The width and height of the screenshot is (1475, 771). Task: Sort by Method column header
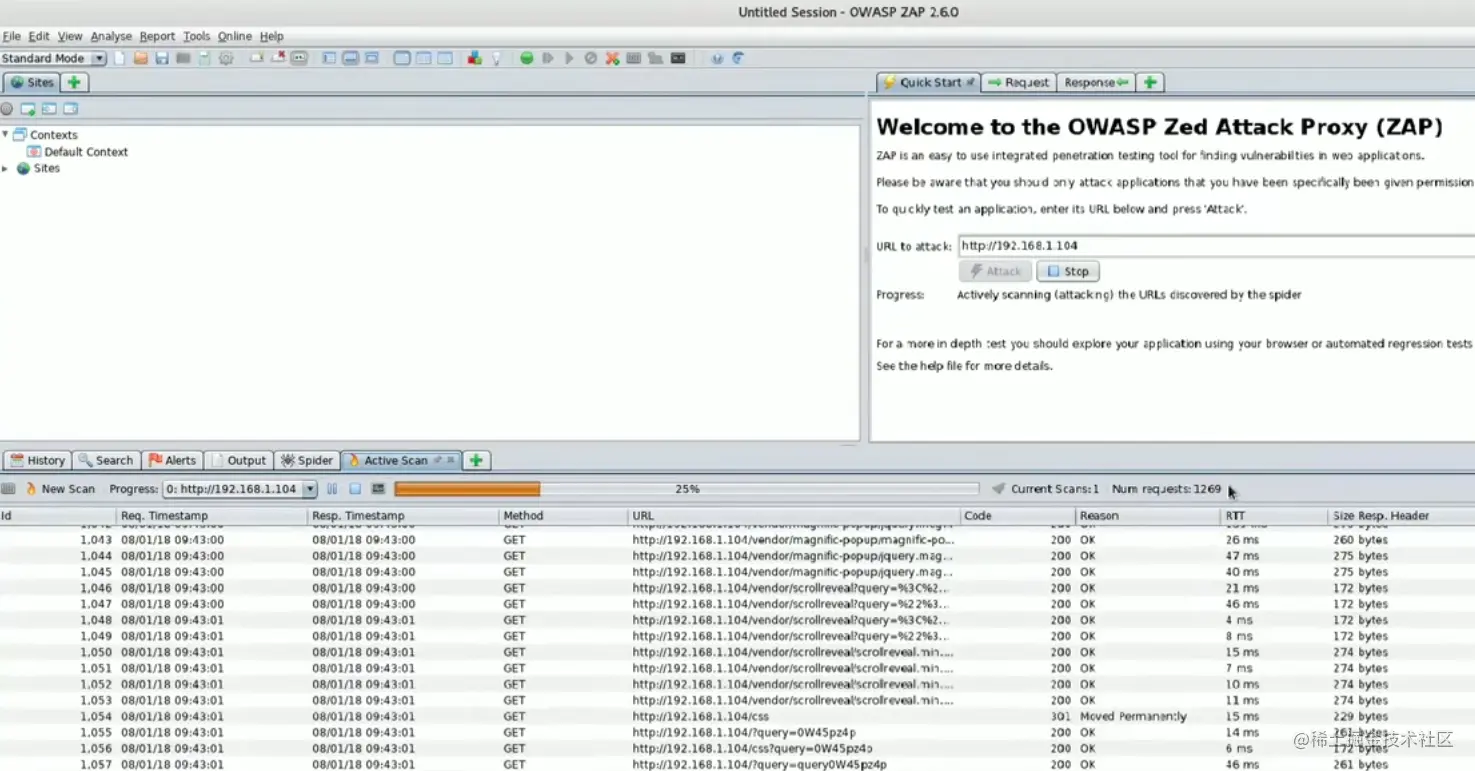click(564, 516)
